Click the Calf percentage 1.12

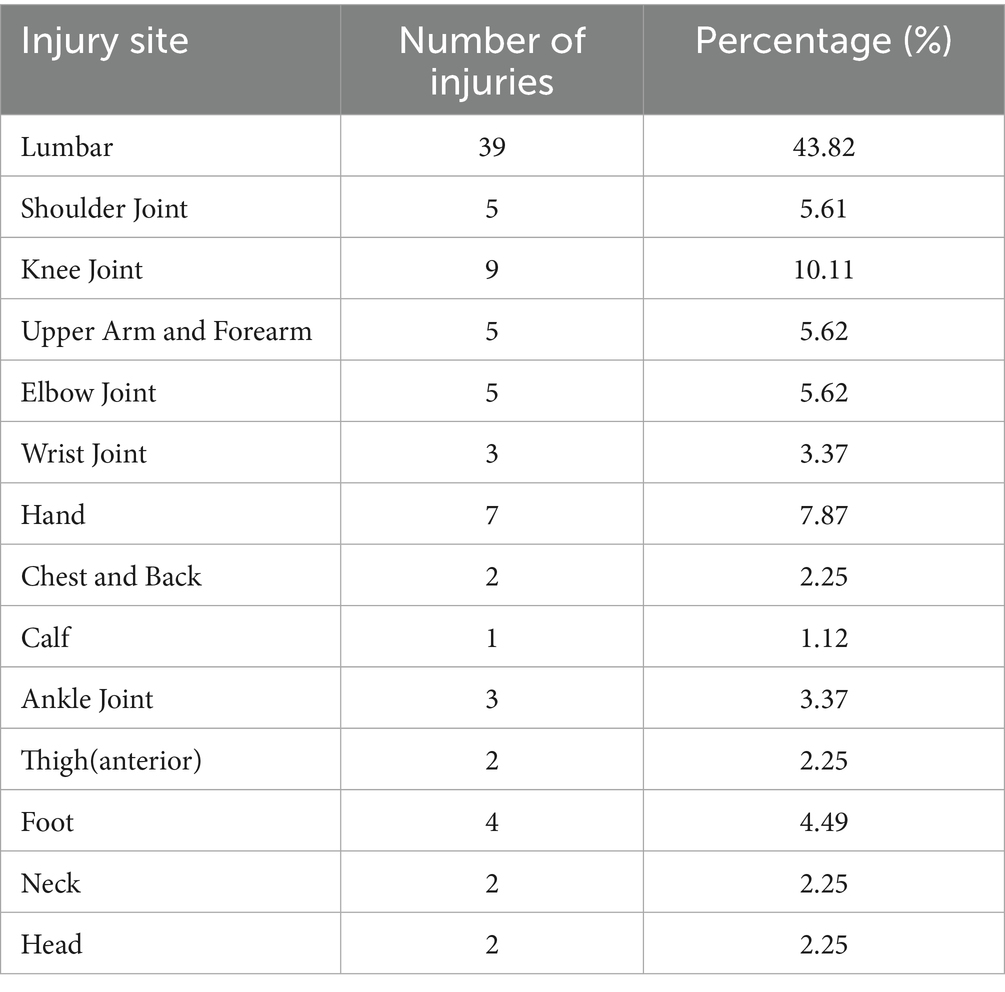(x=823, y=638)
